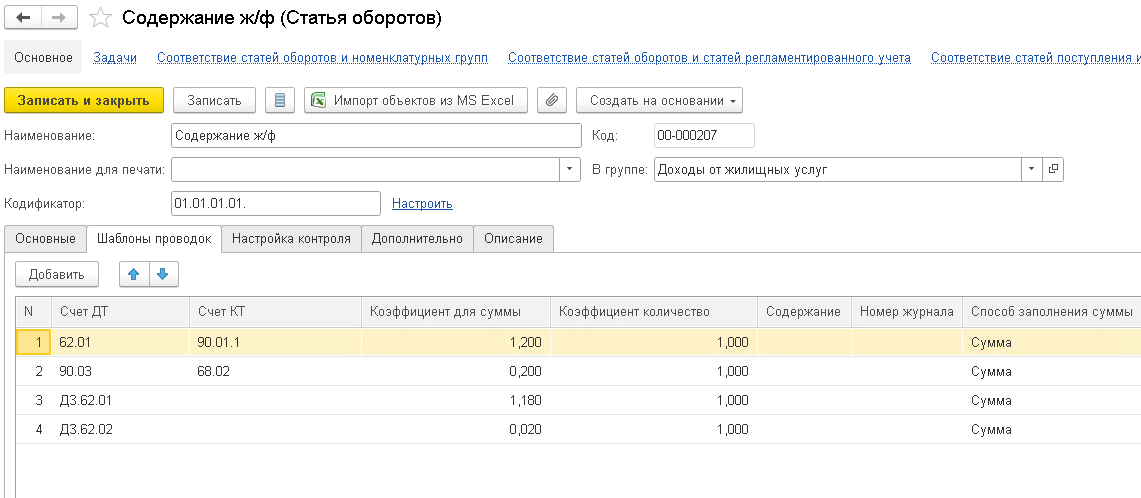Screen dimensions: 1141x498
Task: Select the row with account 90.03
Action: tap(120, 372)
